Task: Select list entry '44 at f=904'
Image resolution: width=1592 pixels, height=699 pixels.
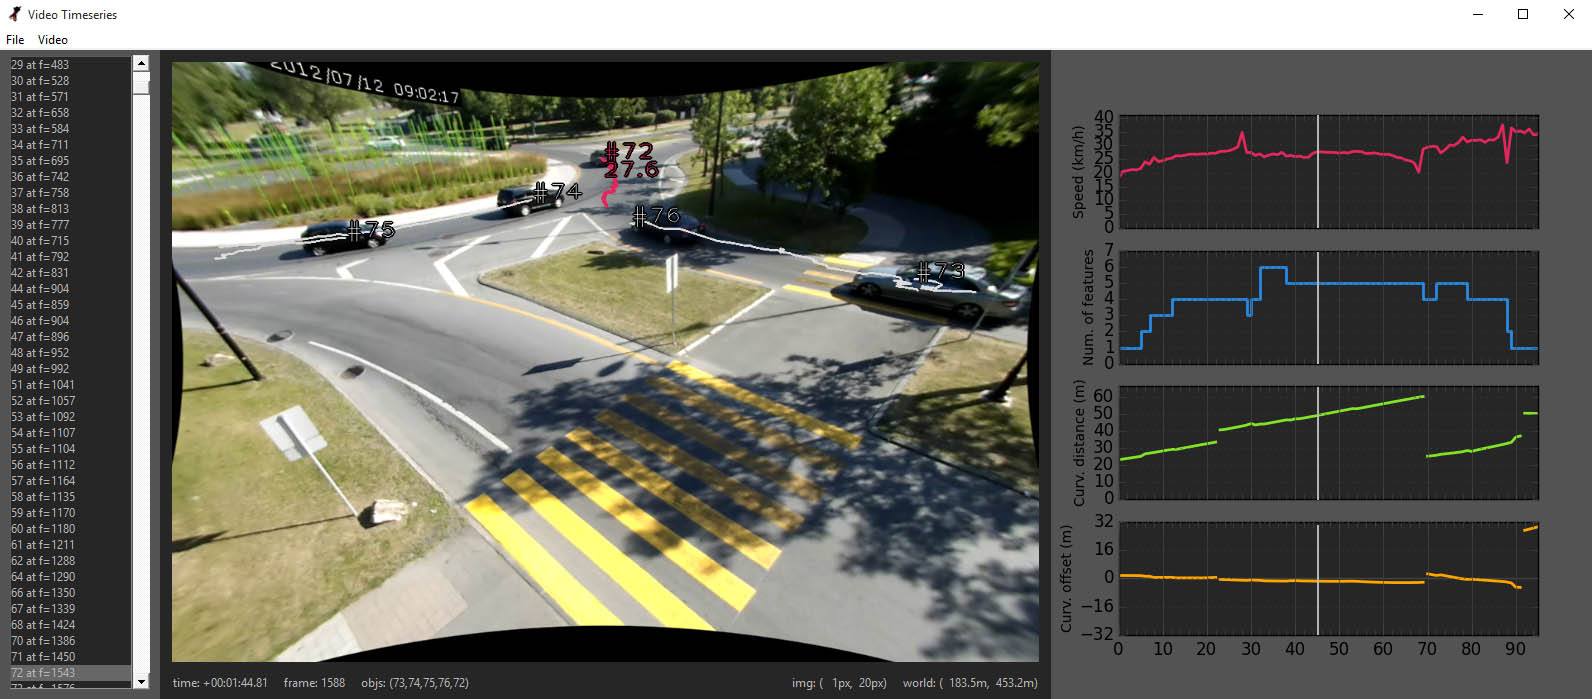Action: (x=70, y=289)
